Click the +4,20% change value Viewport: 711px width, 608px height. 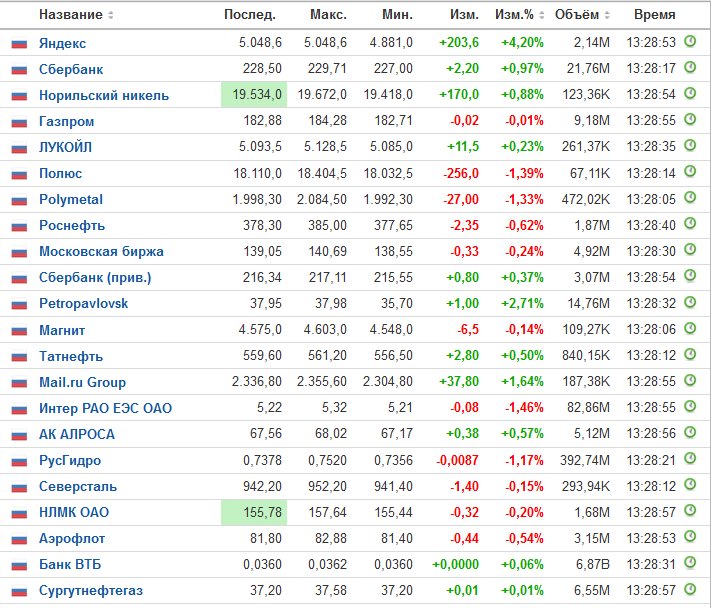(x=522, y=43)
